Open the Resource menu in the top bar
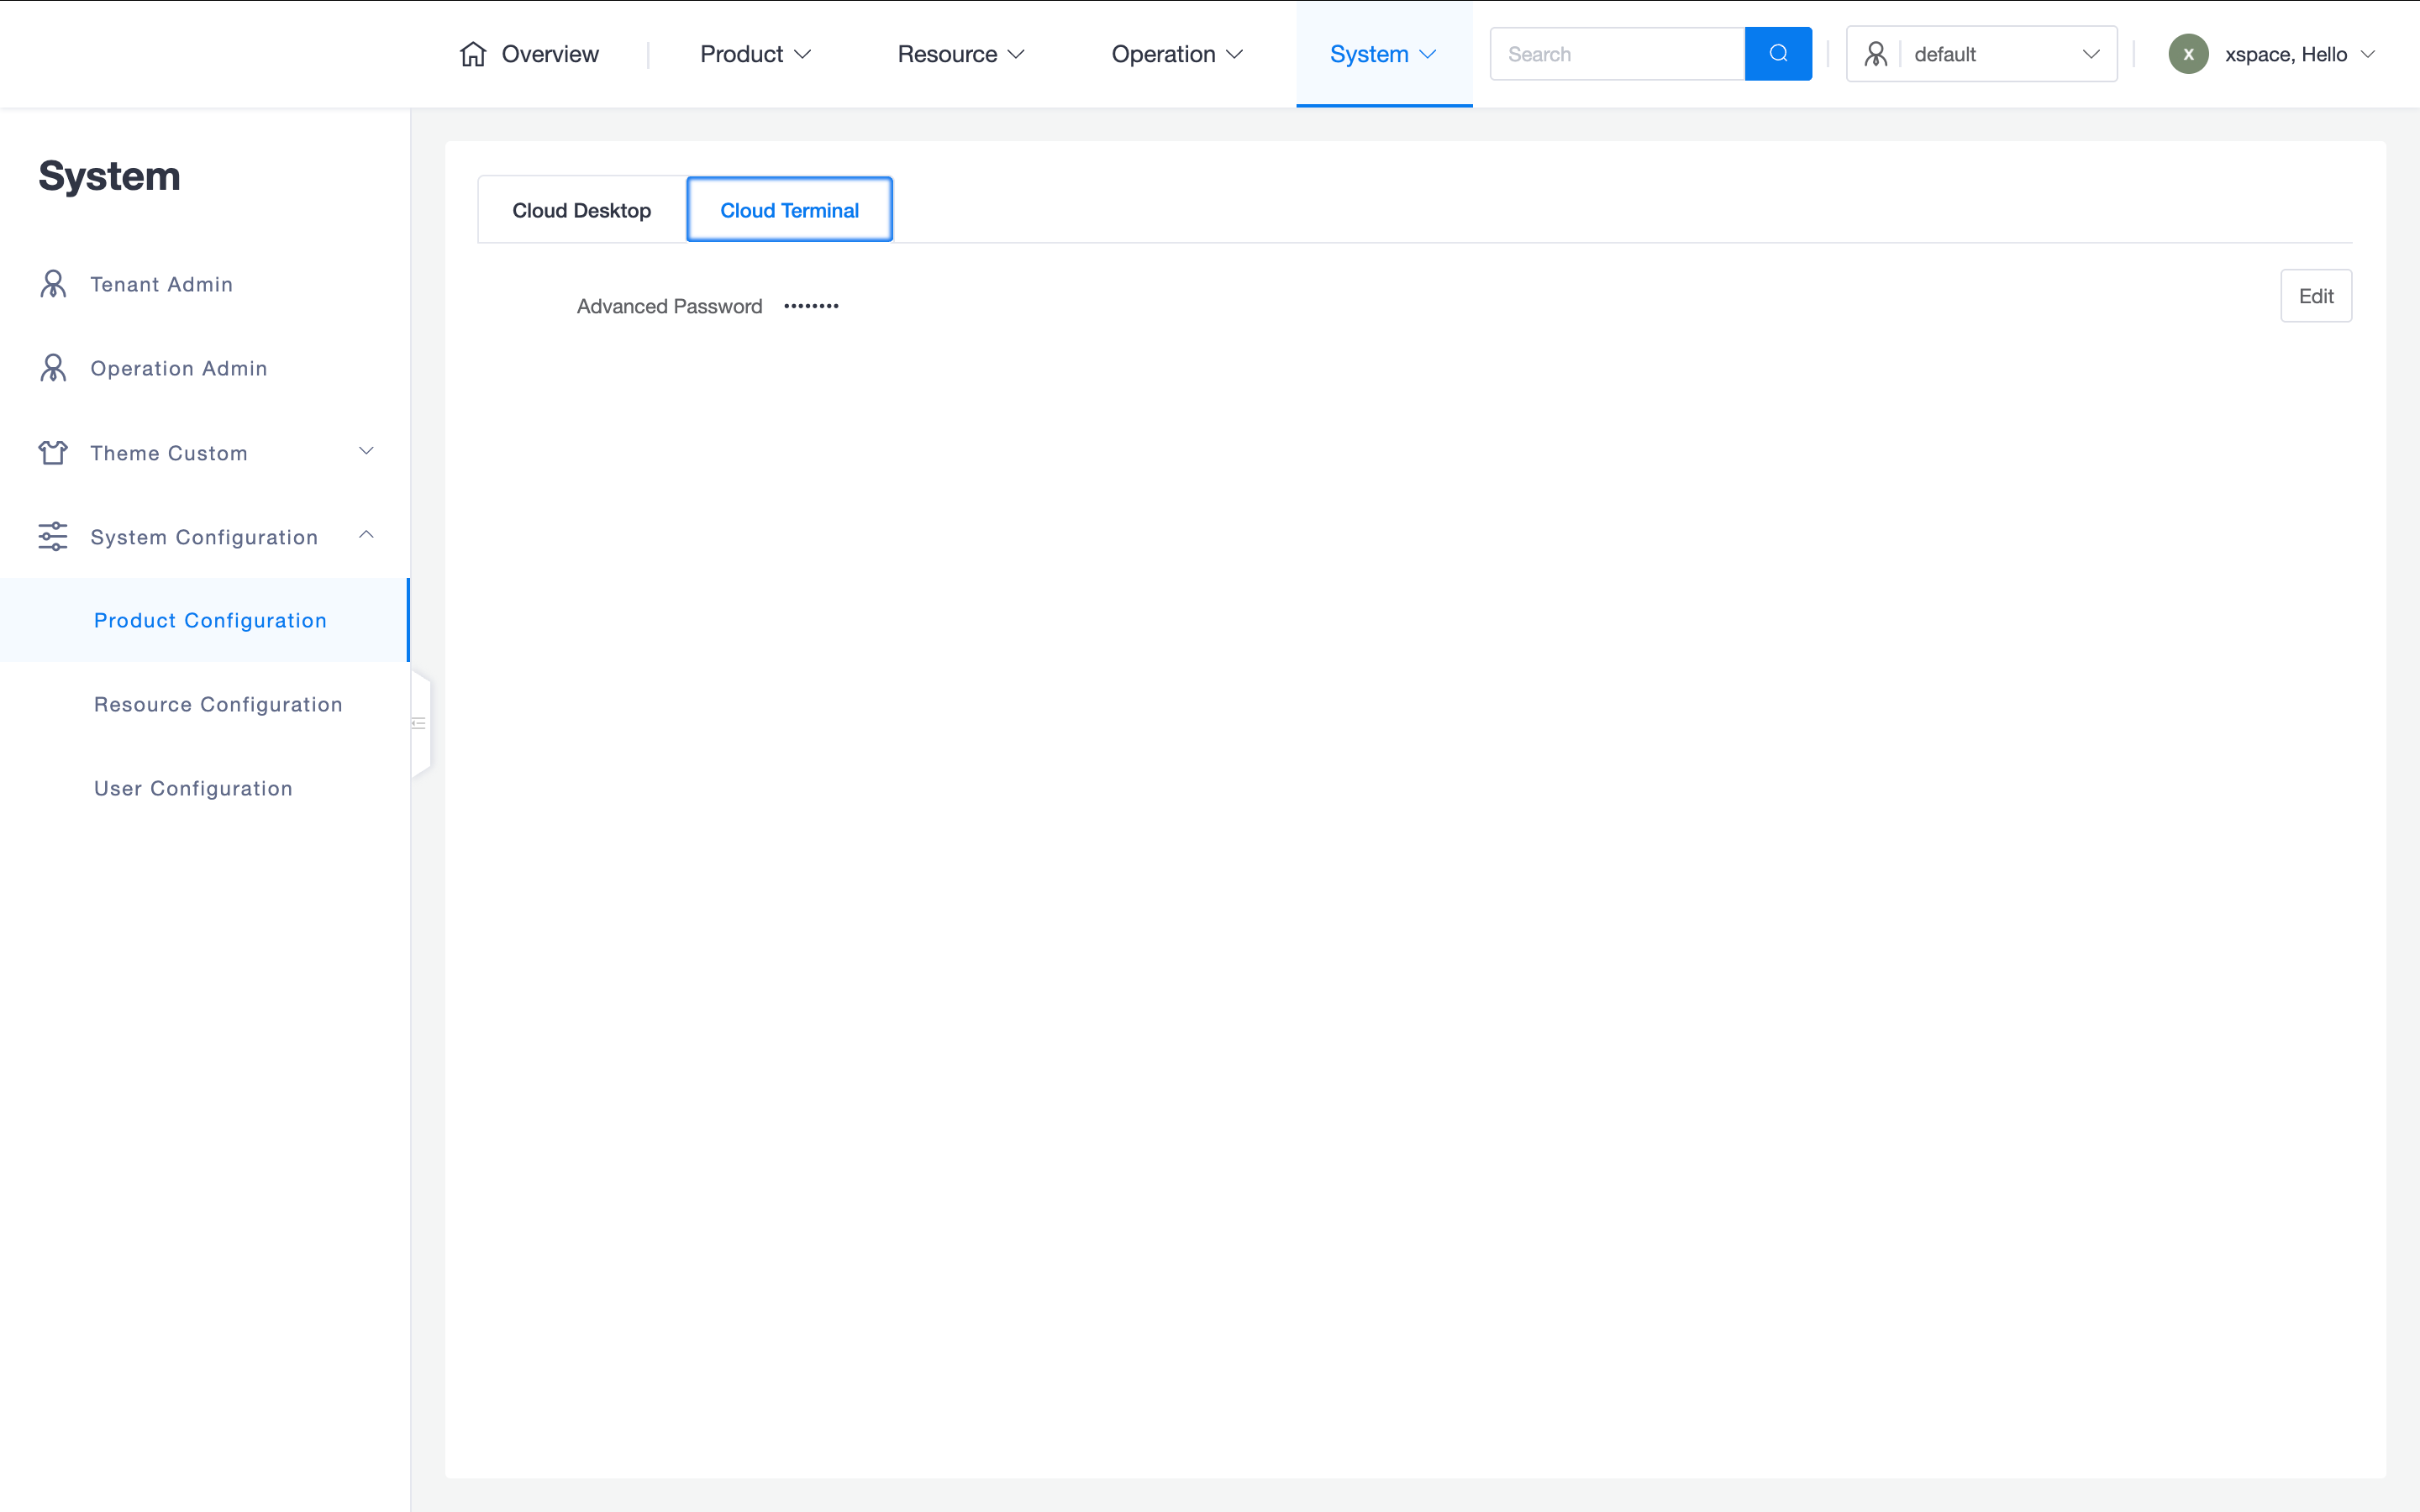 click(x=960, y=54)
